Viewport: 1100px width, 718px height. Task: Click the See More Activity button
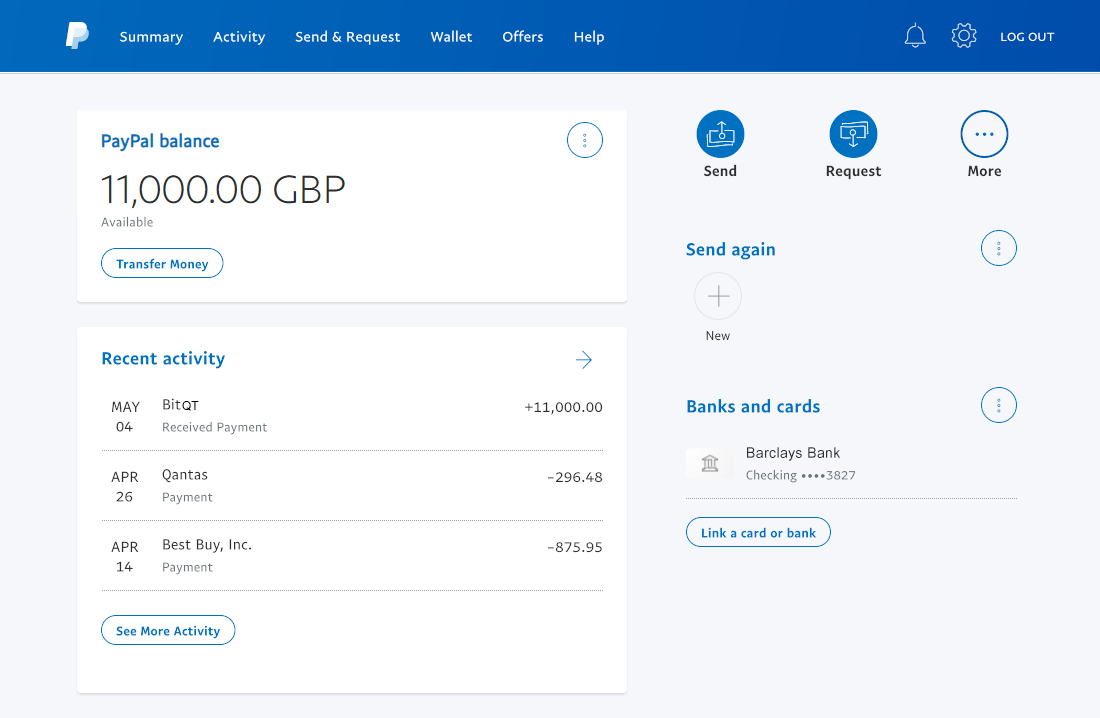[x=168, y=630]
